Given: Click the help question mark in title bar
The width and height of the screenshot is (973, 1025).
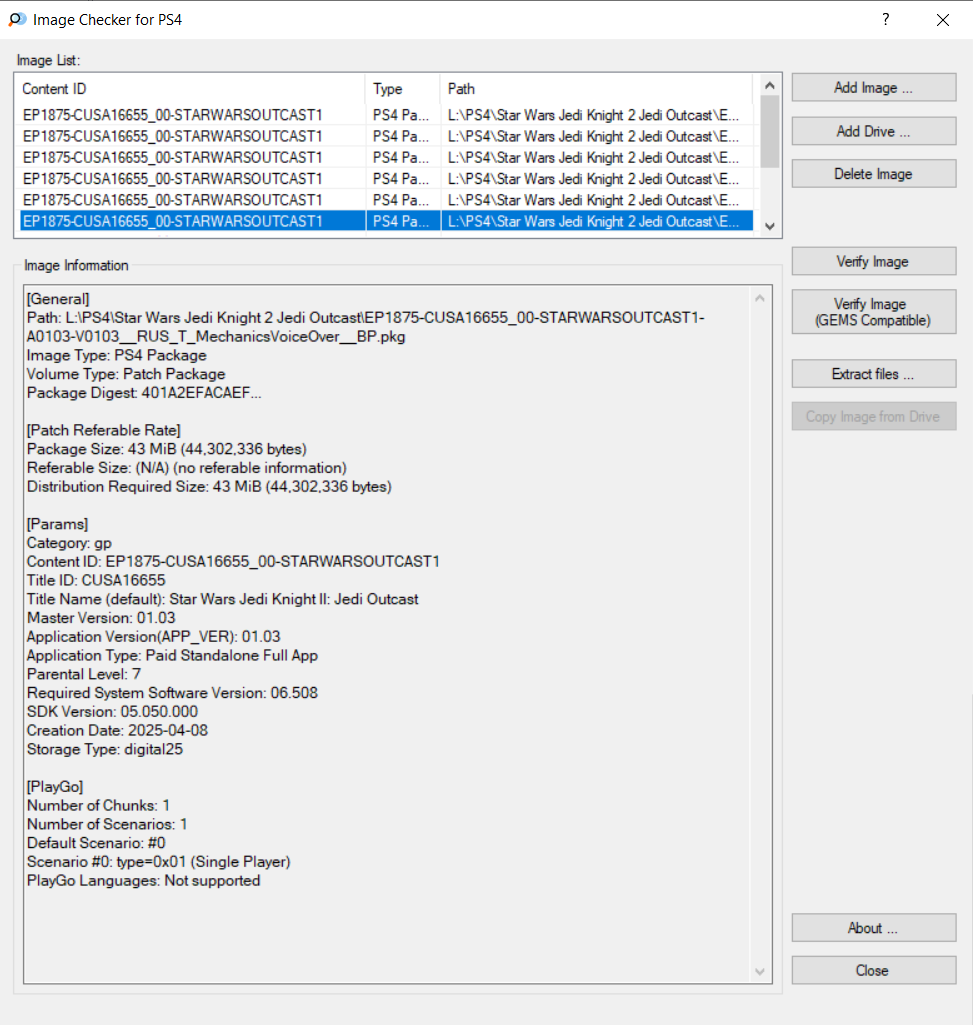Looking at the screenshot, I should (x=885, y=20).
